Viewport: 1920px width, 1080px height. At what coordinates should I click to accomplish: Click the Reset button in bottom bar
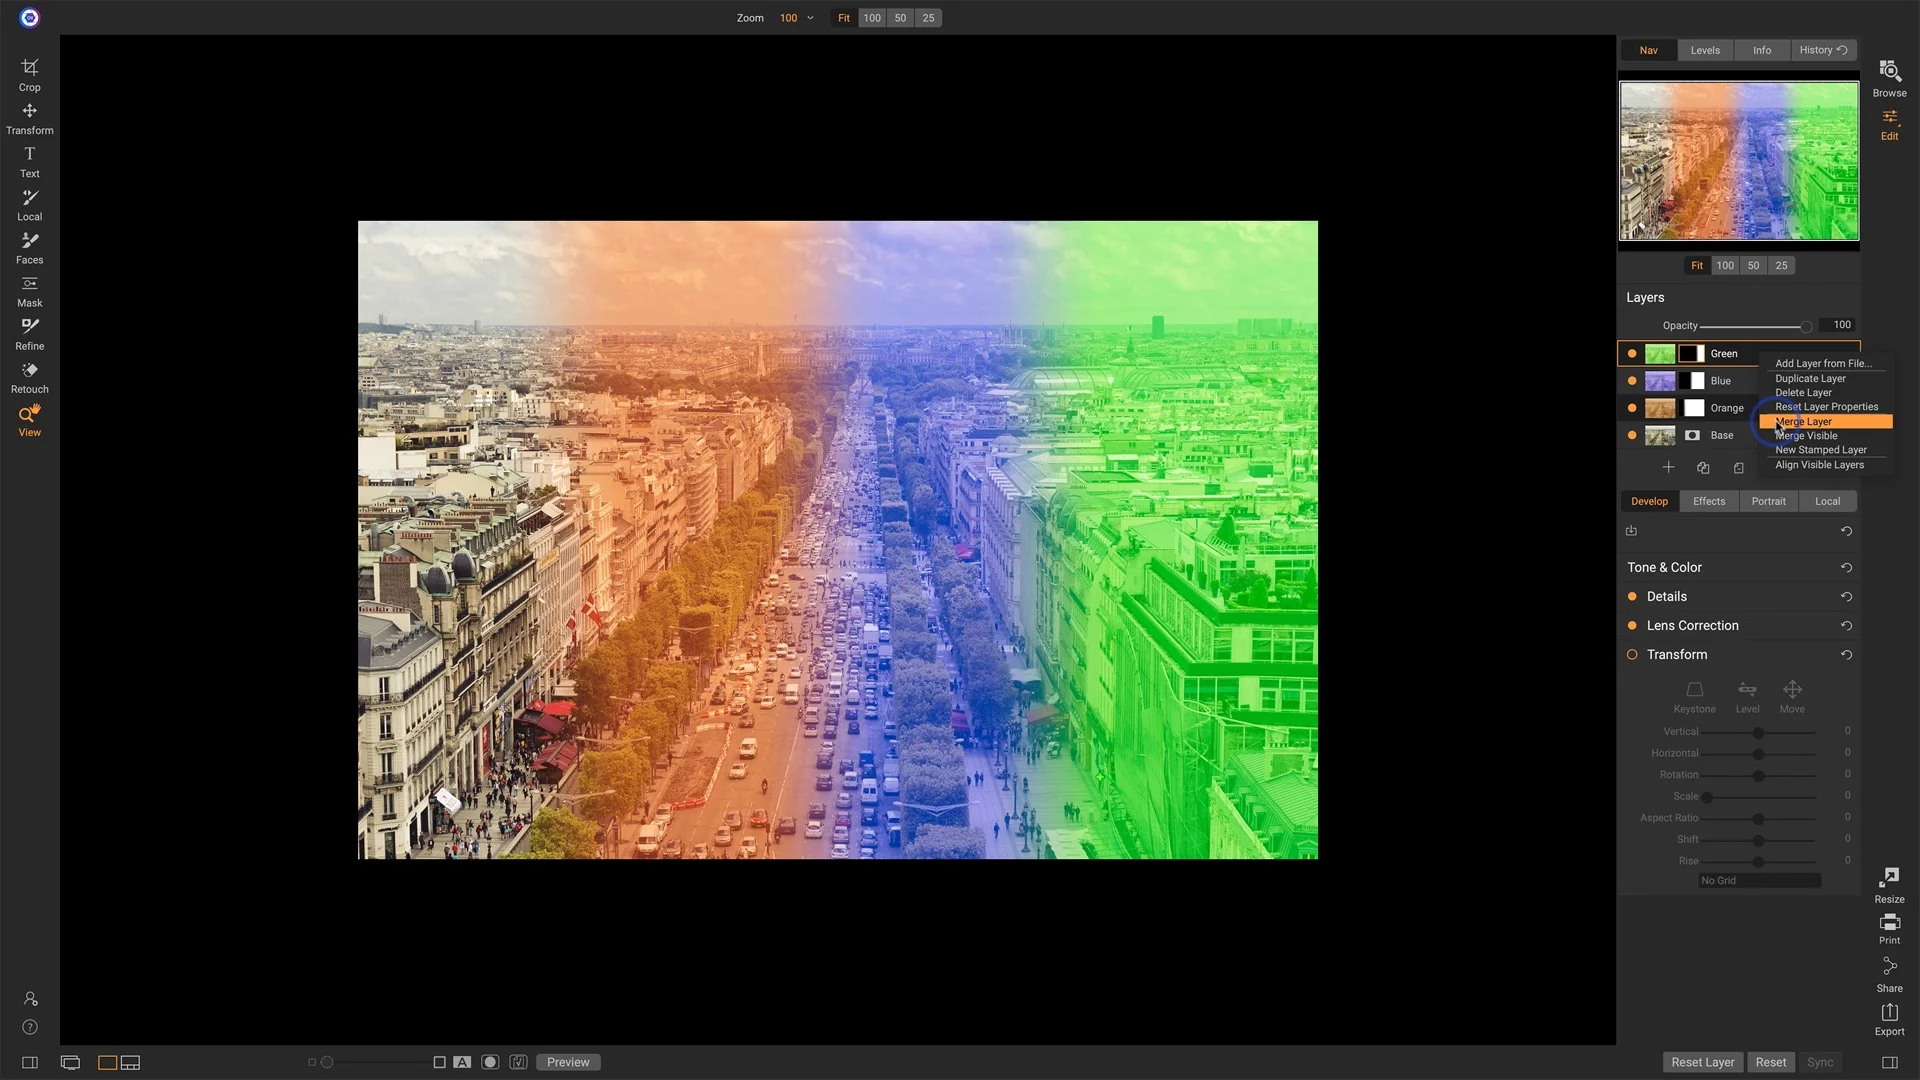pos(1770,1062)
